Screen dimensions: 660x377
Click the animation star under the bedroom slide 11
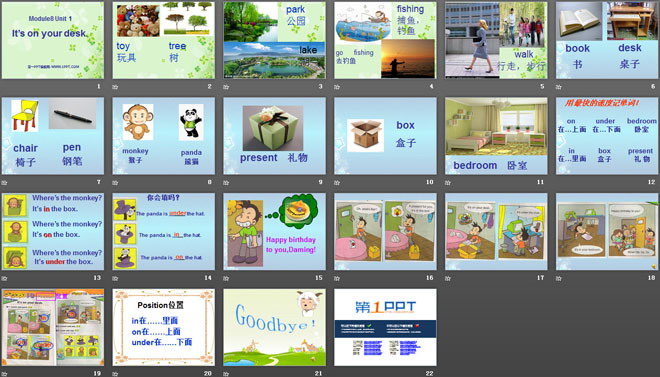click(448, 182)
